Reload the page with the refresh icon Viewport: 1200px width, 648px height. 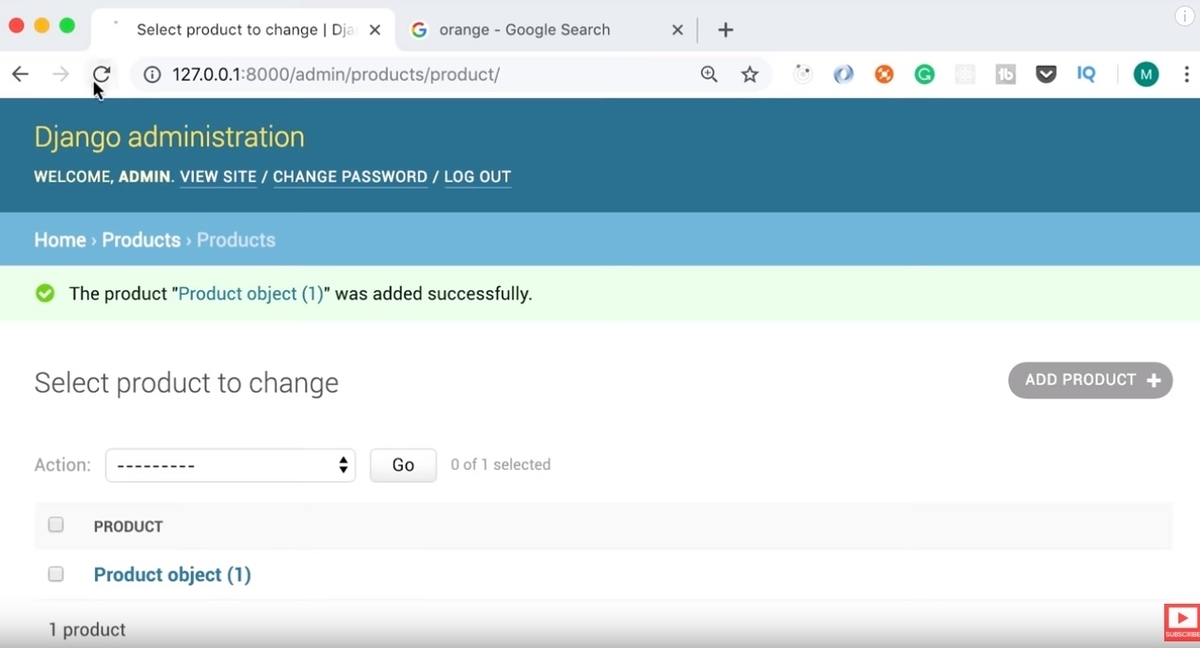(x=101, y=74)
